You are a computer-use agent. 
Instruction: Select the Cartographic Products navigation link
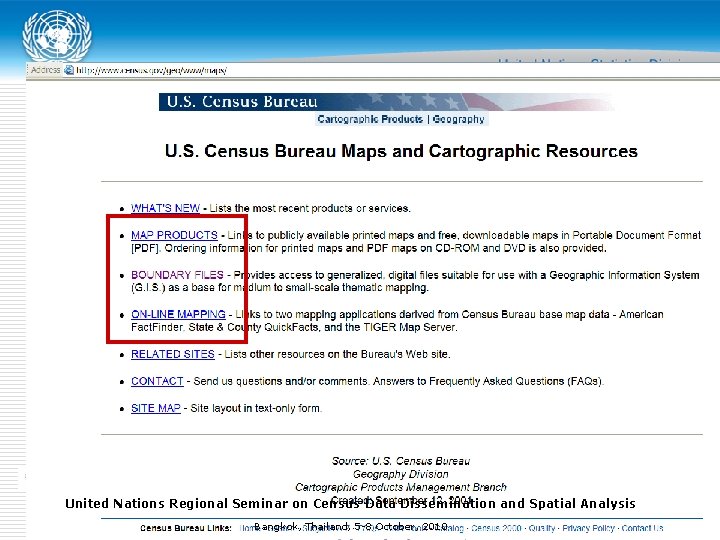tap(370, 119)
